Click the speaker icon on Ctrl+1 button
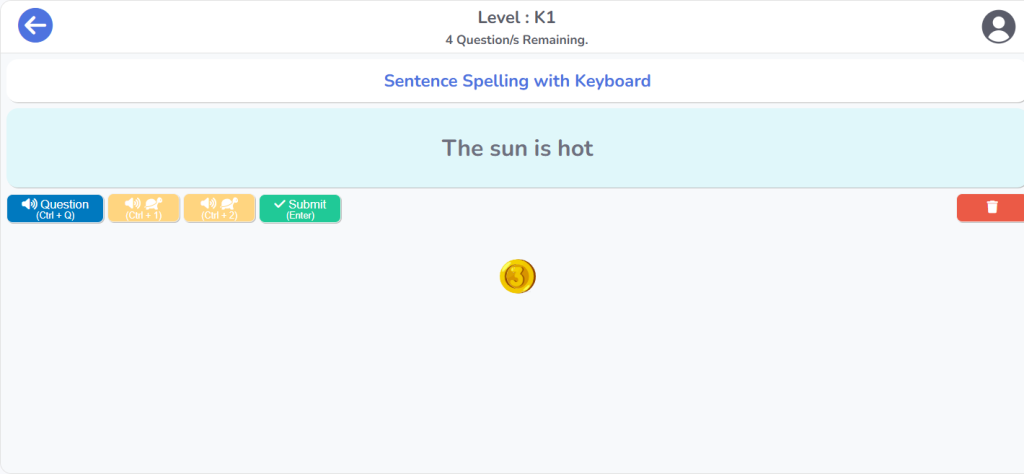 point(133,204)
